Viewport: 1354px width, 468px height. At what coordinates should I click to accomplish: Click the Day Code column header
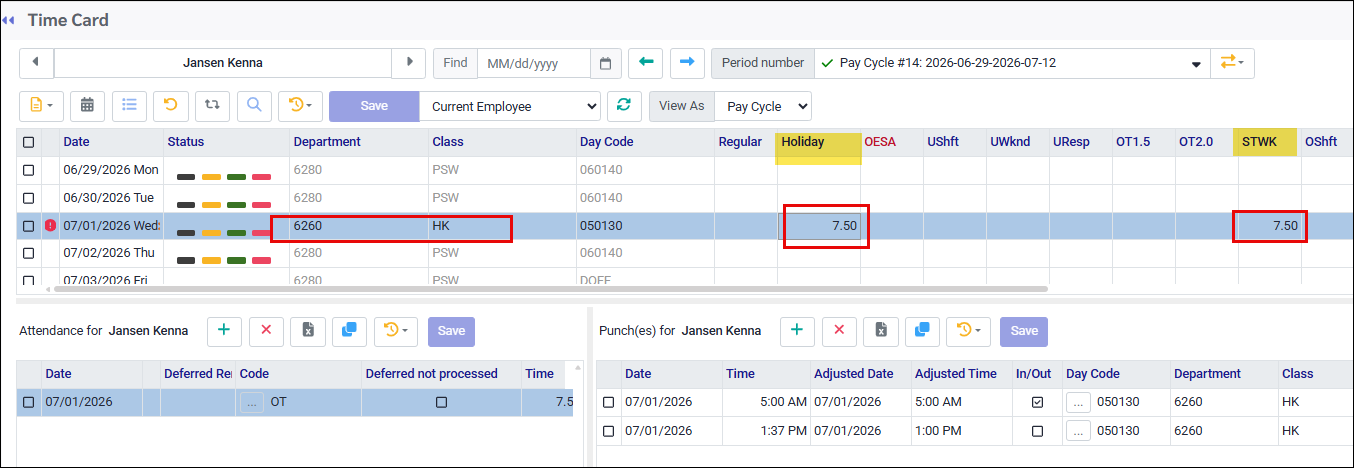644,142
